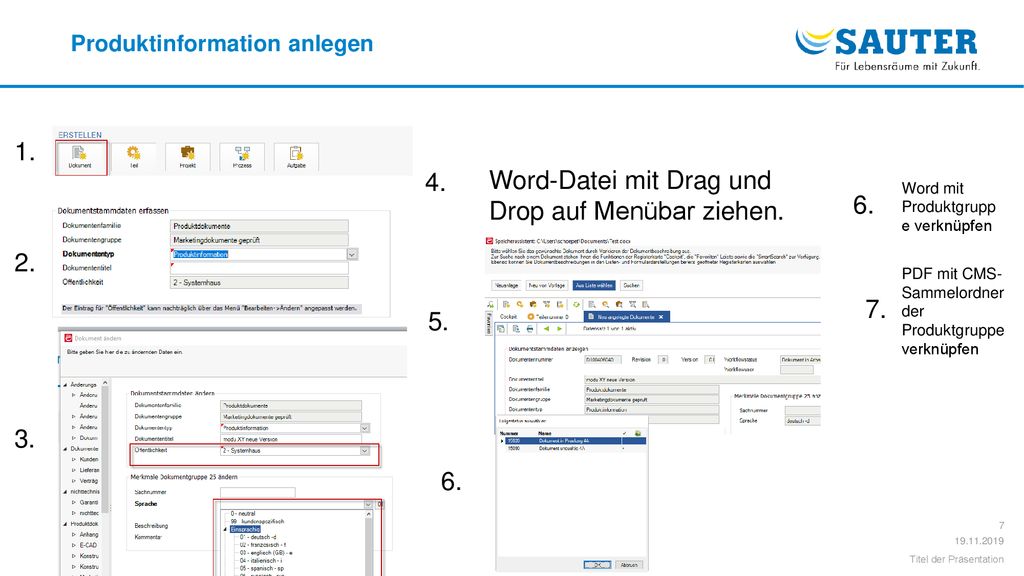The image size is (1024, 576).
Task: Click the Neu von Vorlage button
Action: click(547, 285)
